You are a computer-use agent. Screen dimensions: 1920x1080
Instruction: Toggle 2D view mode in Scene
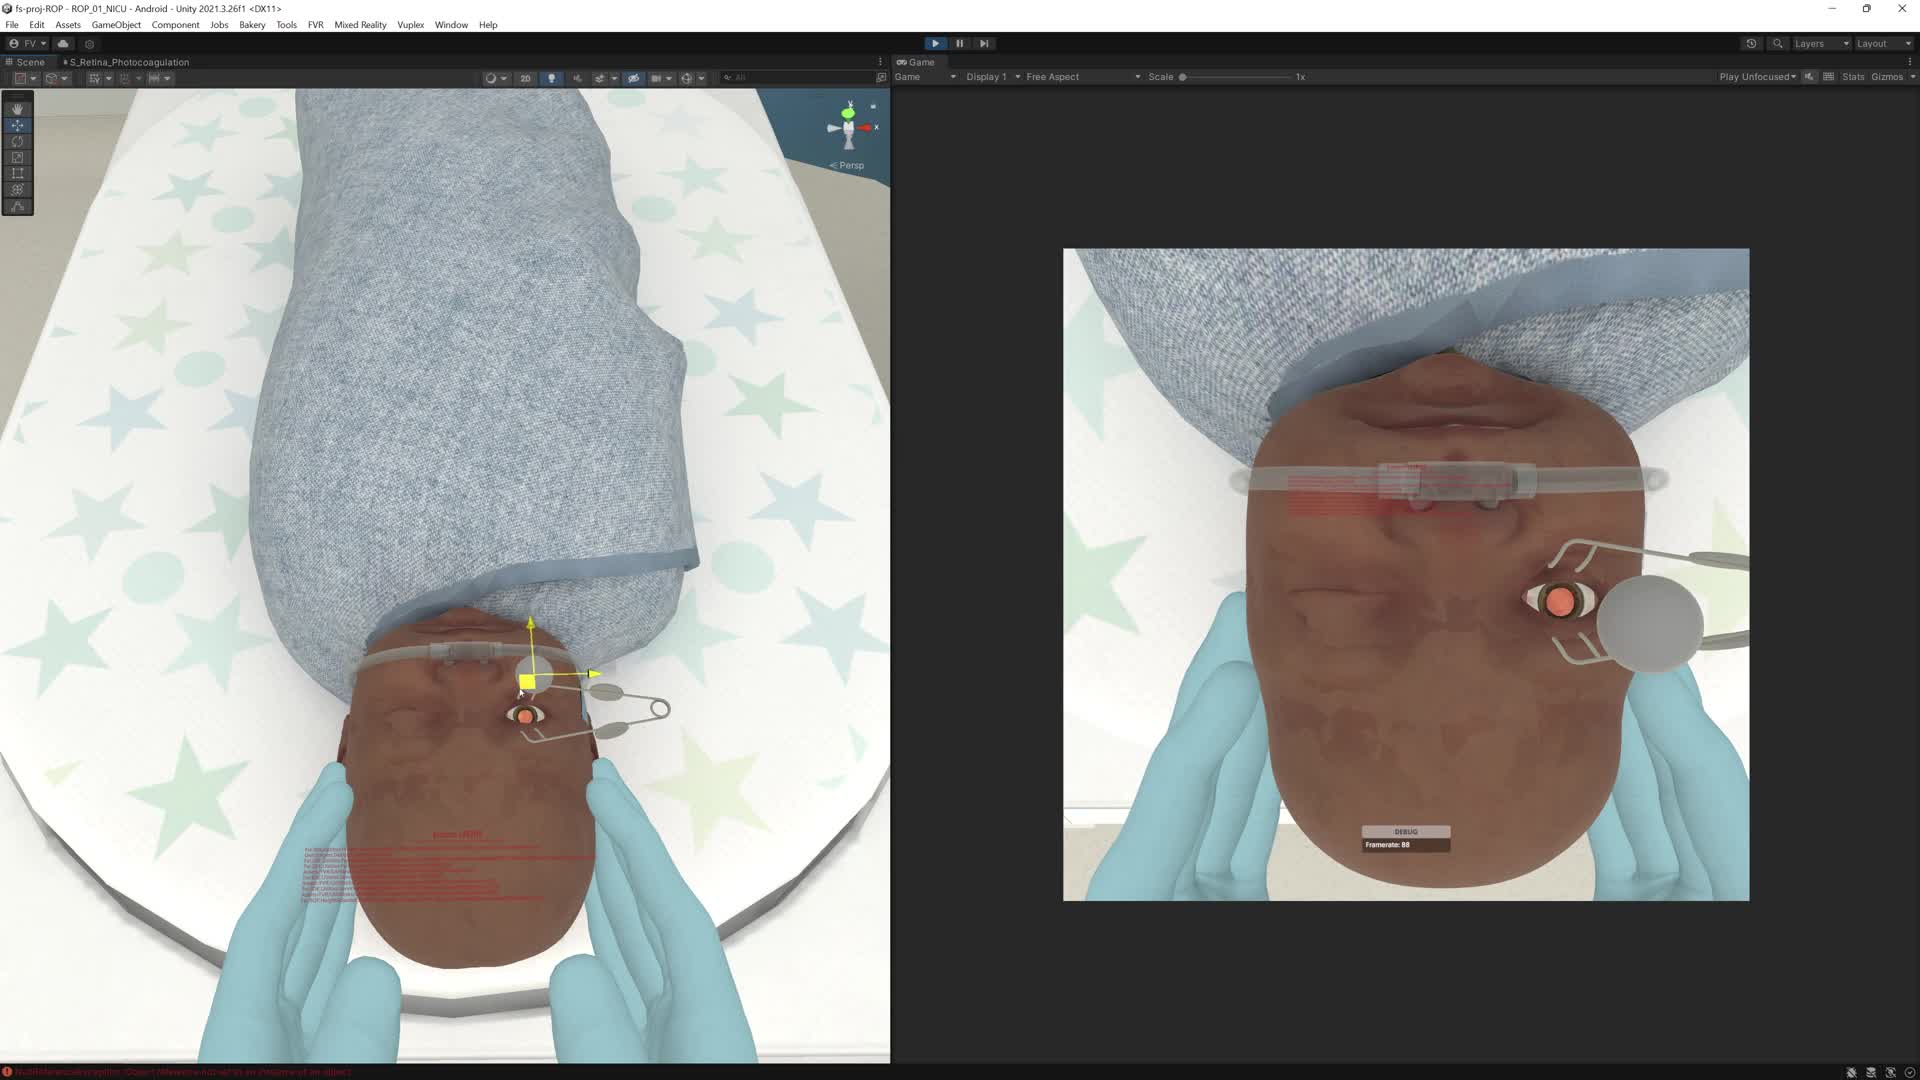click(525, 78)
